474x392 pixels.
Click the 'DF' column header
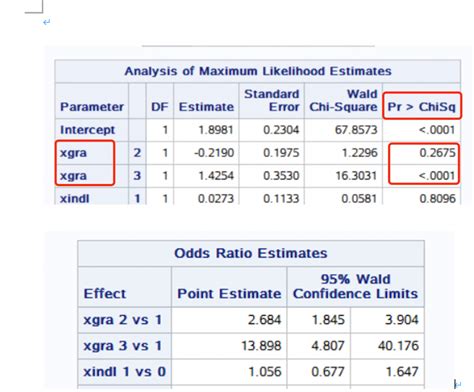[160, 107]
